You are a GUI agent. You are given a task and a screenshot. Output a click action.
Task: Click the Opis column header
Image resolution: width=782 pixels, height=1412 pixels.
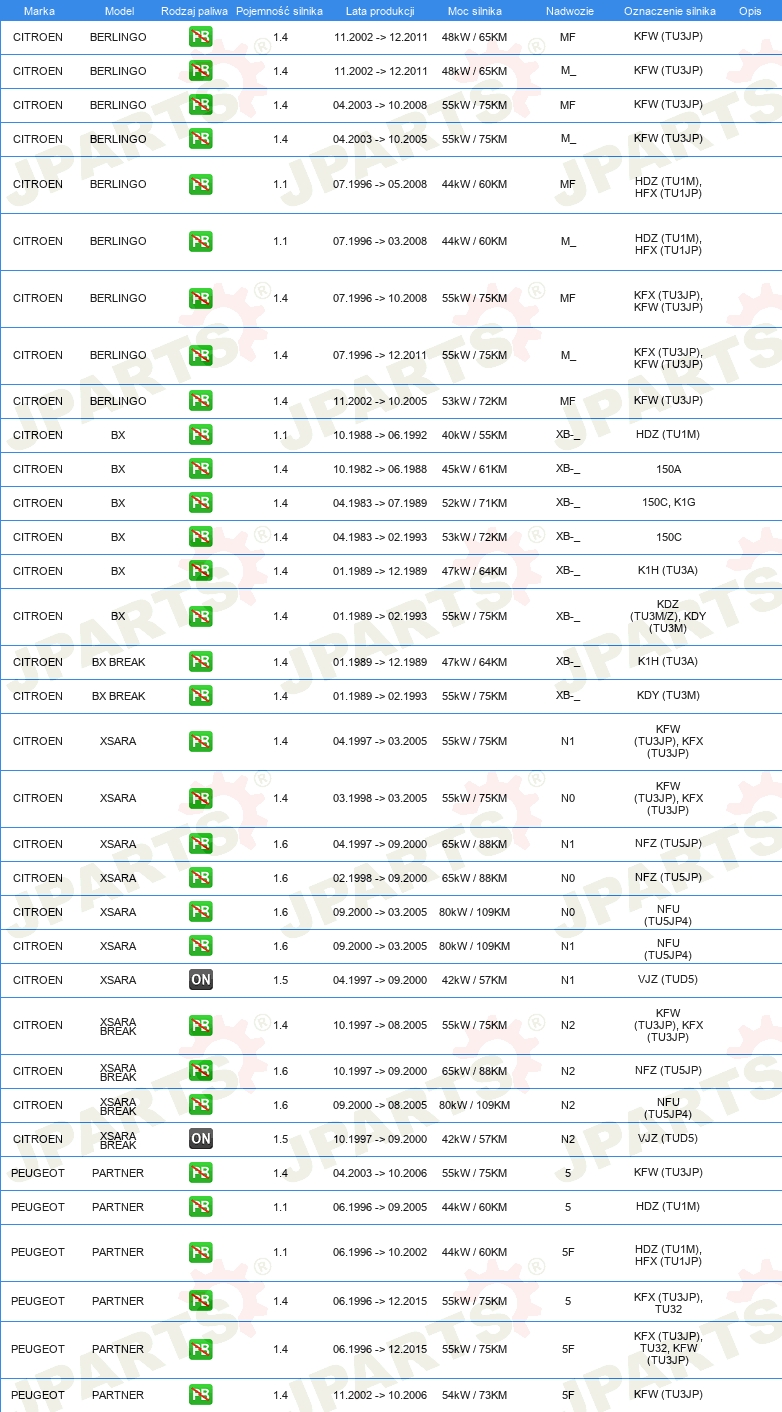coord(750,11)
